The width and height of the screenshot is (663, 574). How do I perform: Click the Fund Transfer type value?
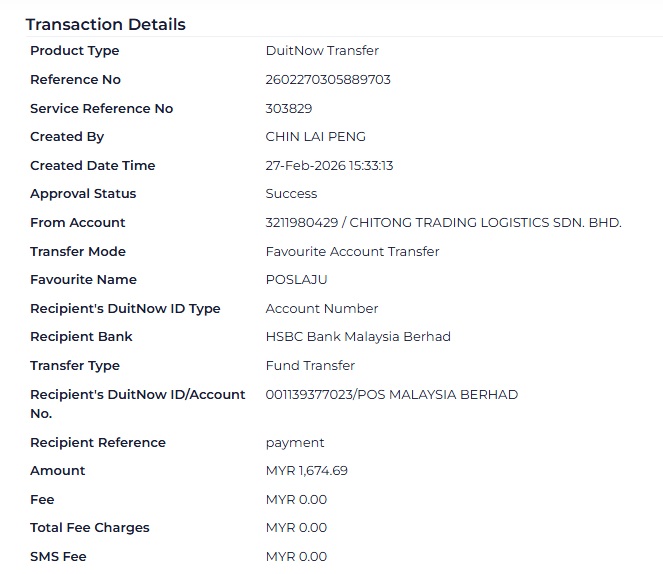(310, 366)
